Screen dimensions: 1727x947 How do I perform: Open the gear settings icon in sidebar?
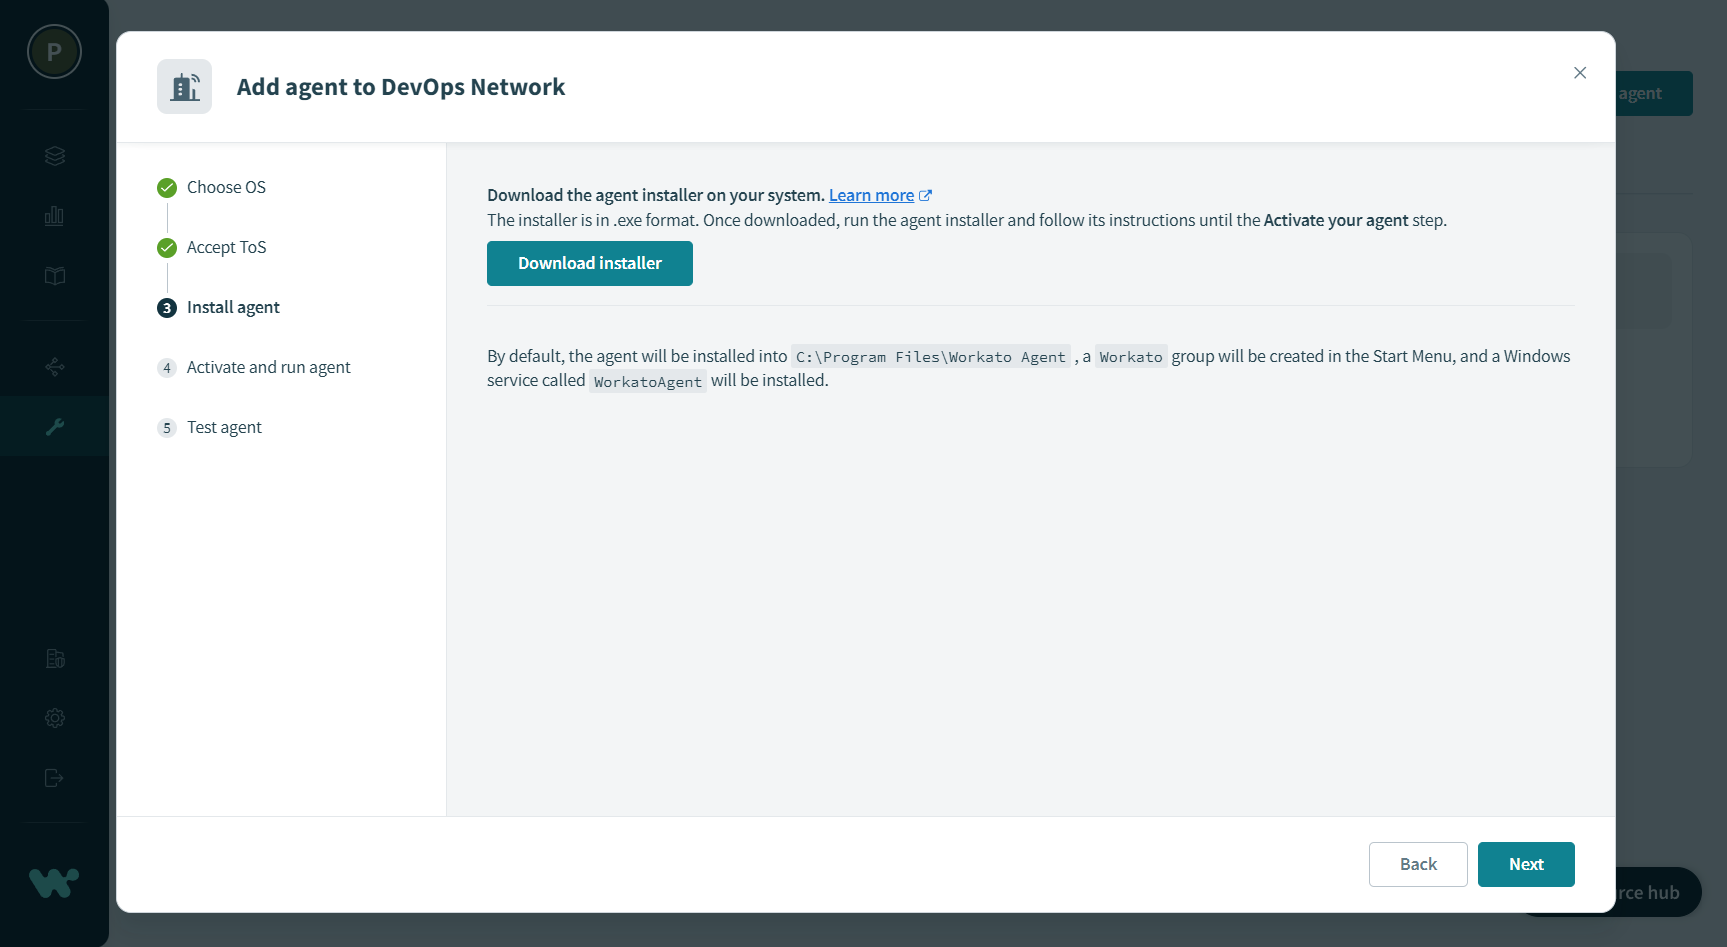click(x=55, y=718)
